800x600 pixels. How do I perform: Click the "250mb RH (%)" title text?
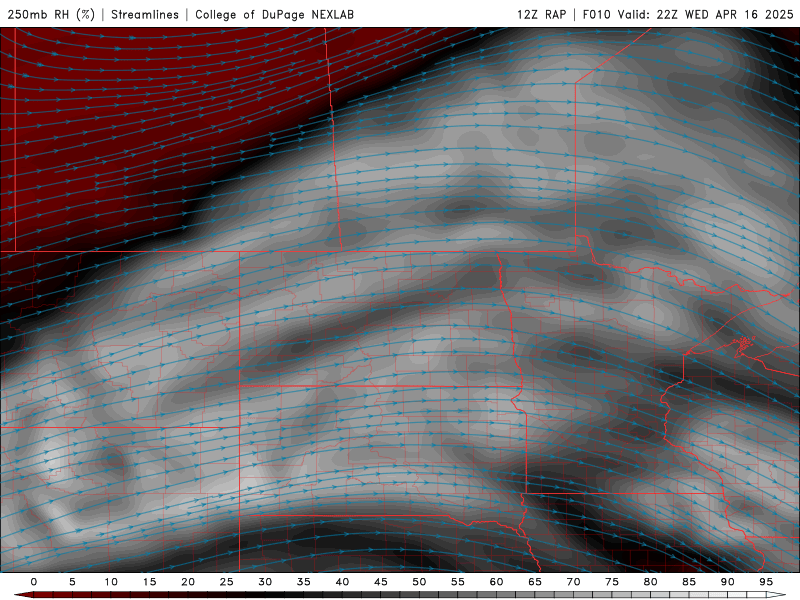[x=51, y=14]
